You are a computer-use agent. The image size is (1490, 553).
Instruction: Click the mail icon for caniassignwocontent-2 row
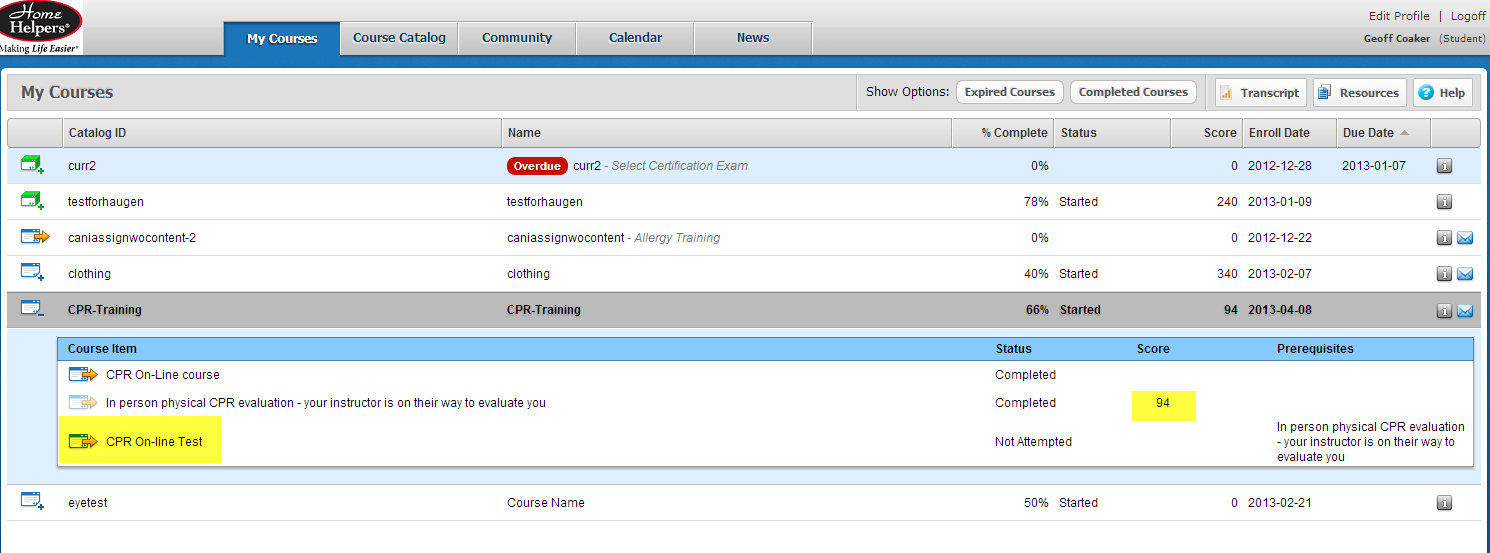tap(1465, 238)
